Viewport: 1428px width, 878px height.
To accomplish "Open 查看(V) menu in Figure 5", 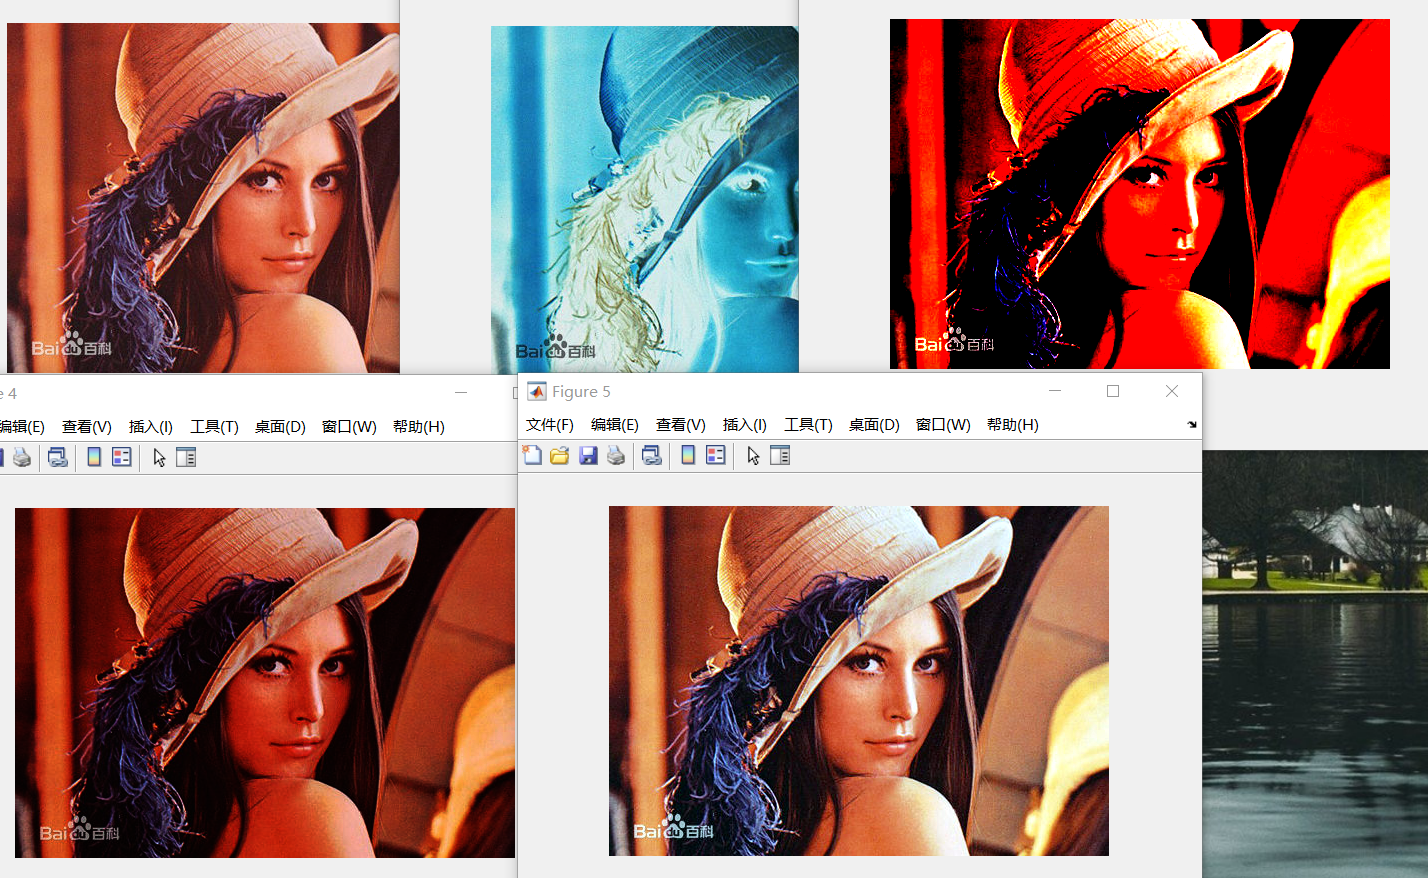I will pyautogui.click(x=681, y=425).
